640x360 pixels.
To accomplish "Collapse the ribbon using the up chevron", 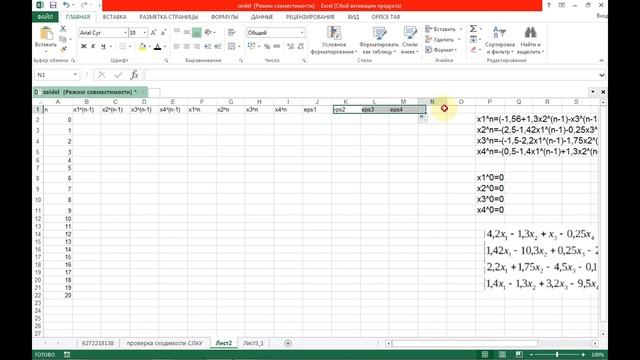I will pos(601,60).
